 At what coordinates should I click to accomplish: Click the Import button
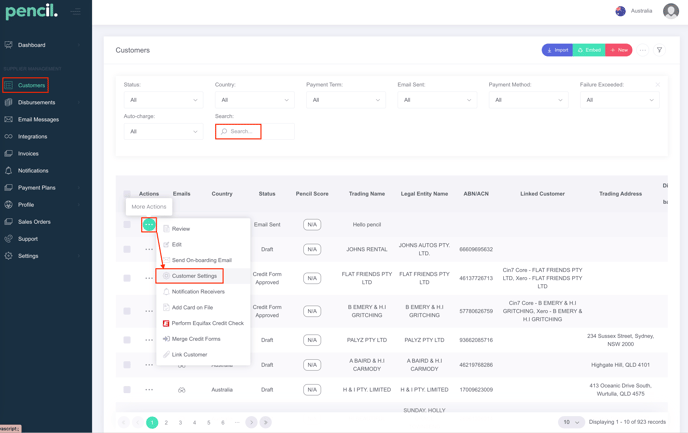(557, 50)
